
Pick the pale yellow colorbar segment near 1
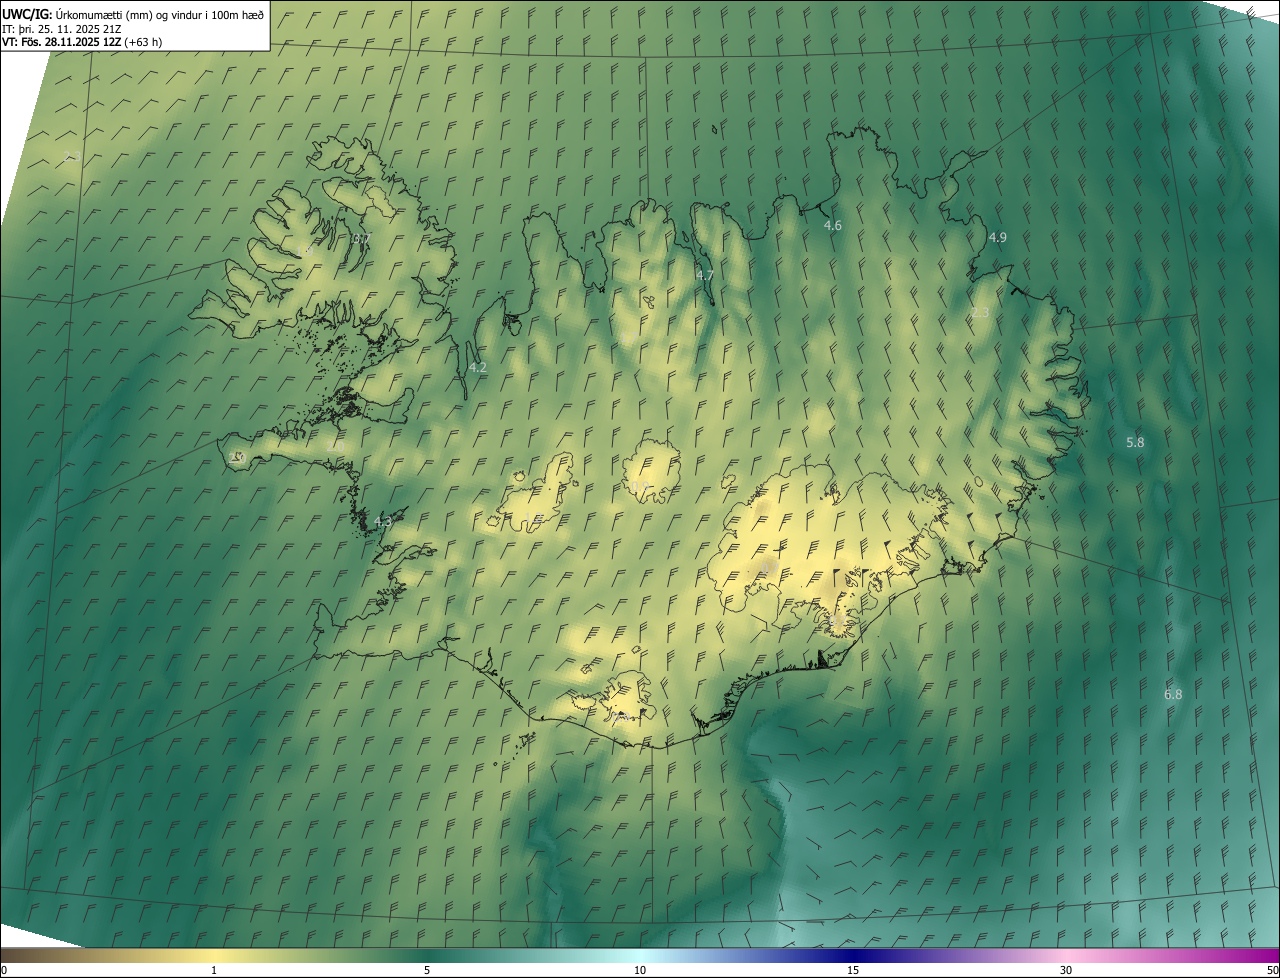click(x=215, y=955)
